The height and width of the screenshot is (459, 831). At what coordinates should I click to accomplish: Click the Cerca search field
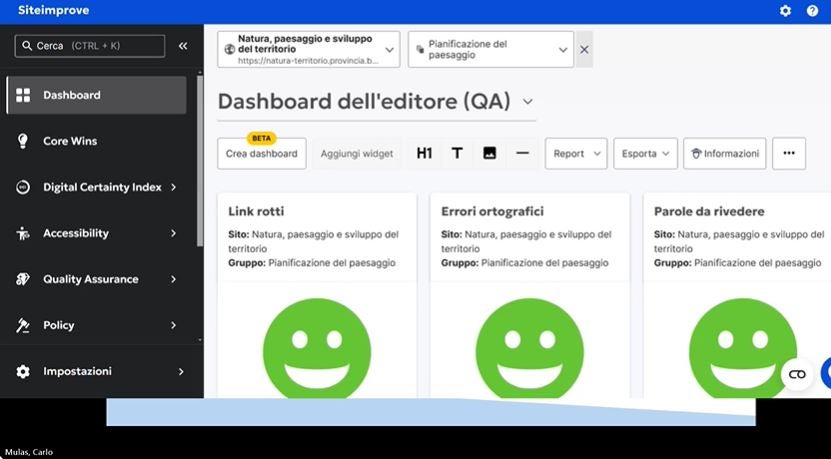pyautogui.click(x=90, y=46)
